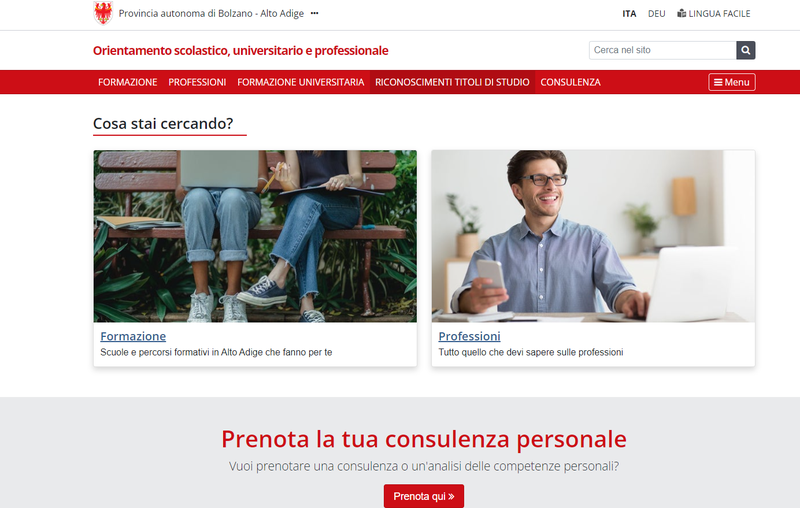Click the Formazione card title link
800x508 pixels.
point(133,336)
